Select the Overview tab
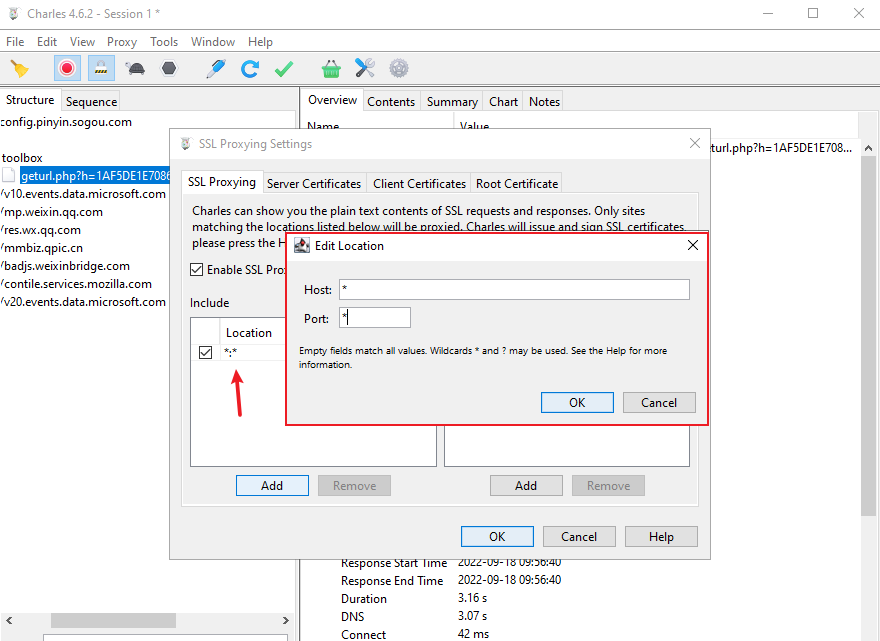 coord(332,100)
